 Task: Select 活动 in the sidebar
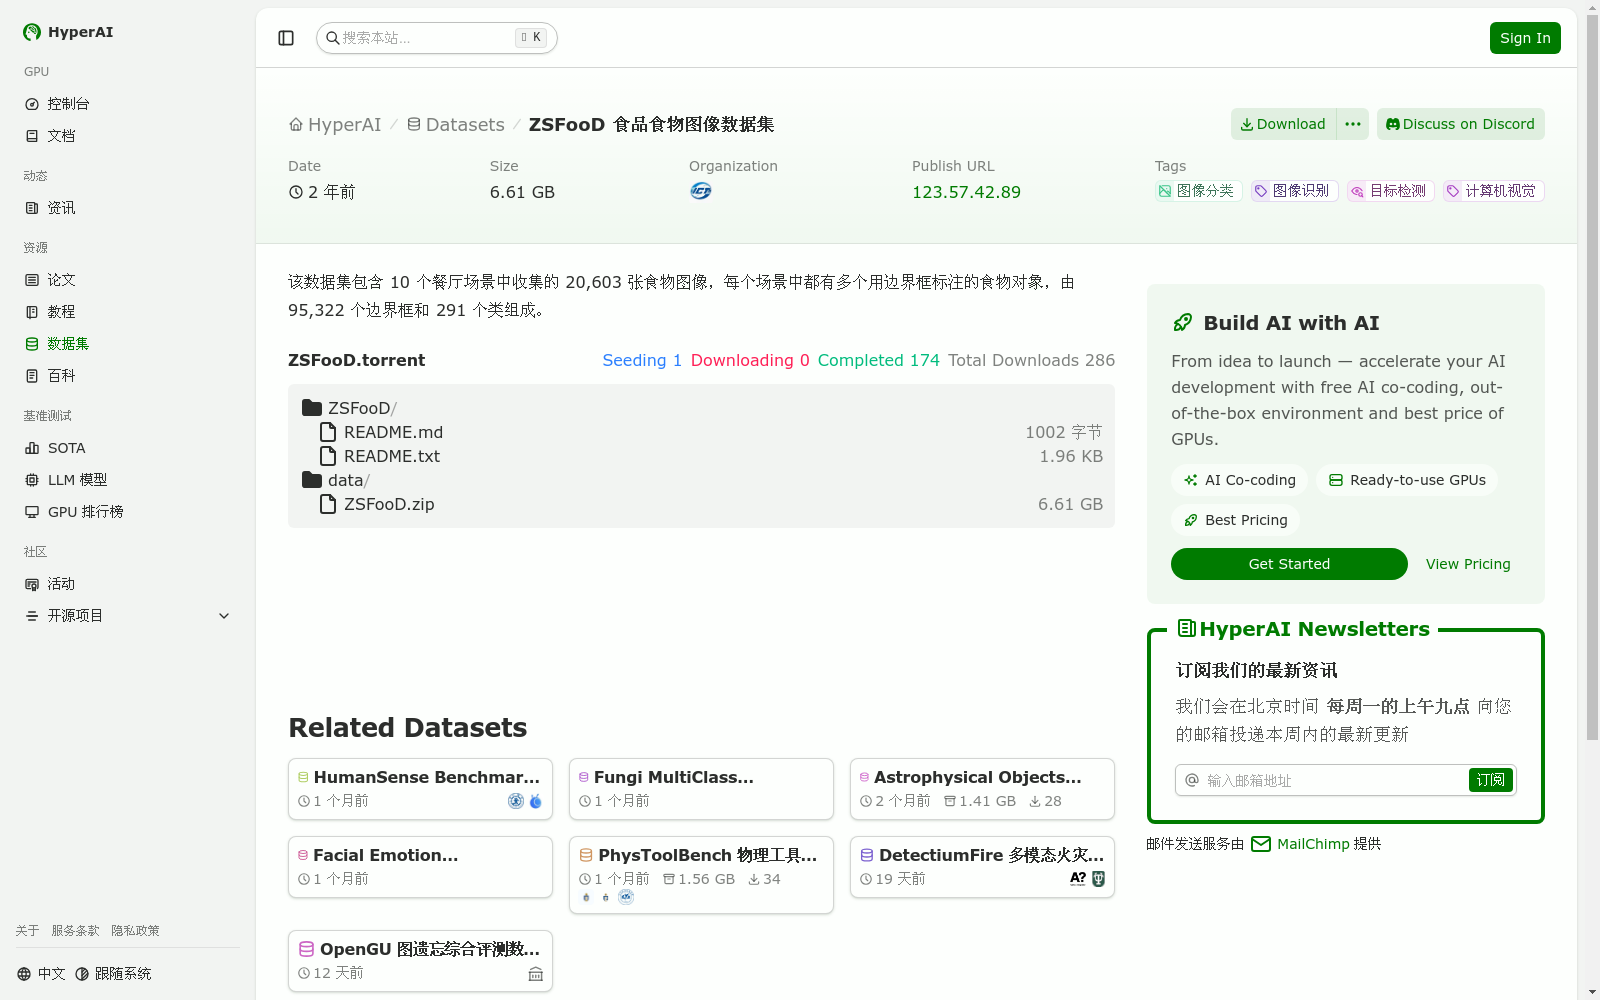(128, 584)
